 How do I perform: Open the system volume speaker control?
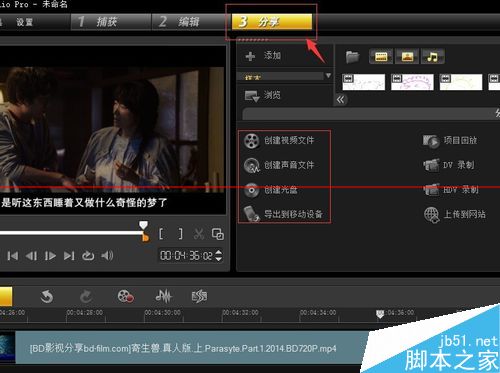(x=107, y=256)
